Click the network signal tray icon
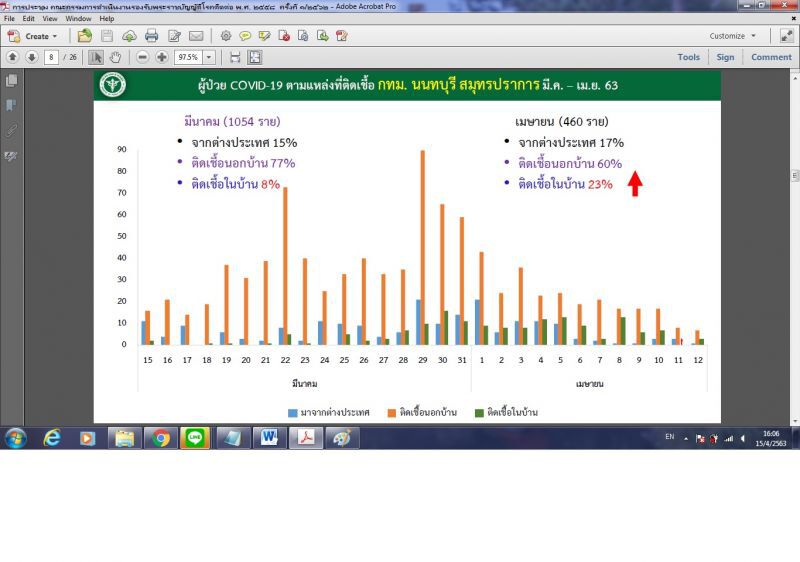 click(x=729, y=438)
